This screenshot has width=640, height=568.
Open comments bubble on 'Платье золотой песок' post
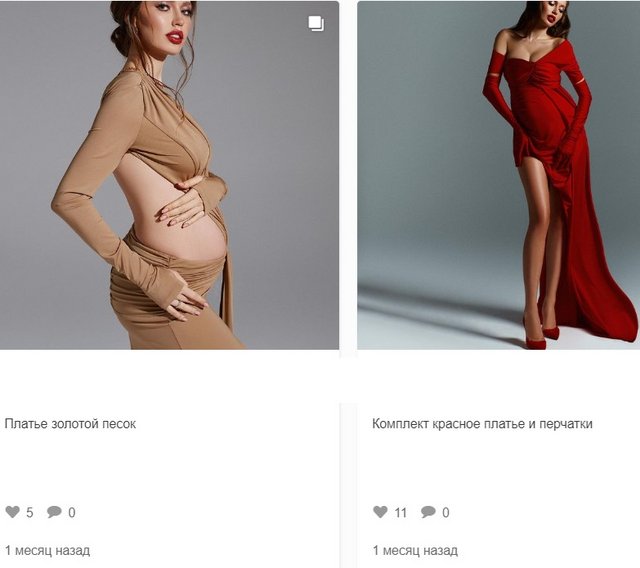[x=54, y=512]
